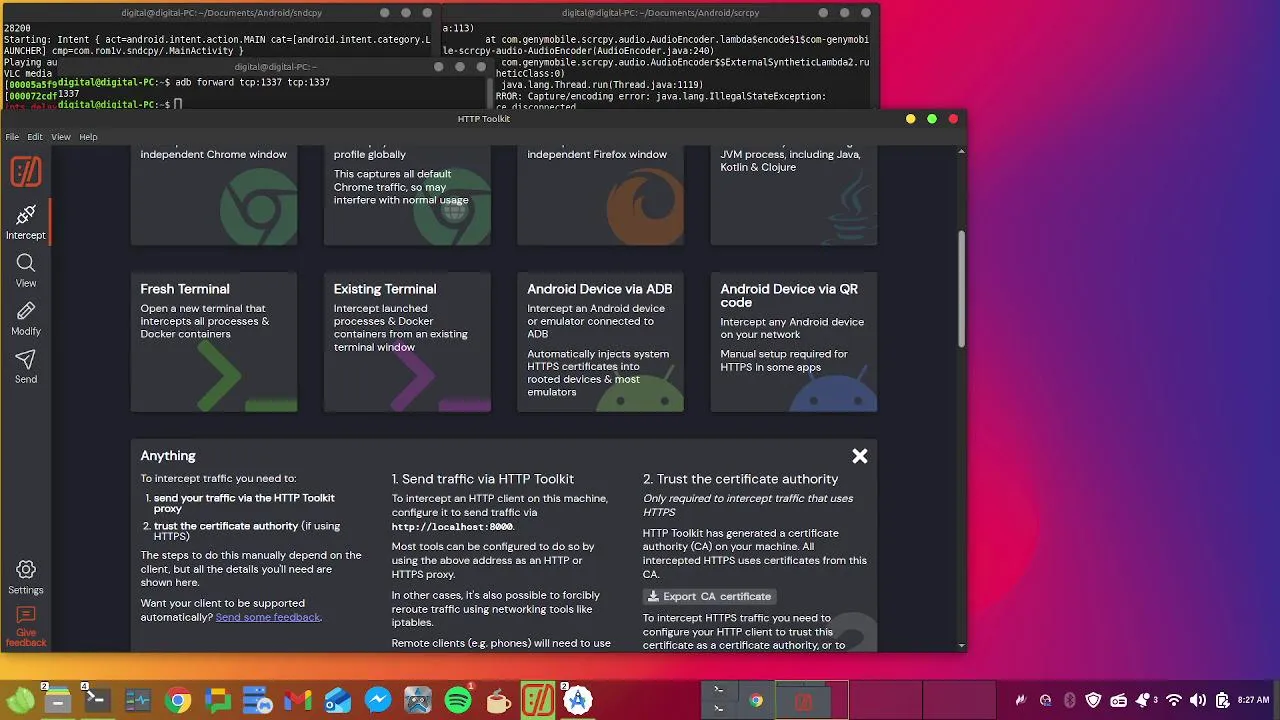Open the notifications bell in tray

point(1143,700)
